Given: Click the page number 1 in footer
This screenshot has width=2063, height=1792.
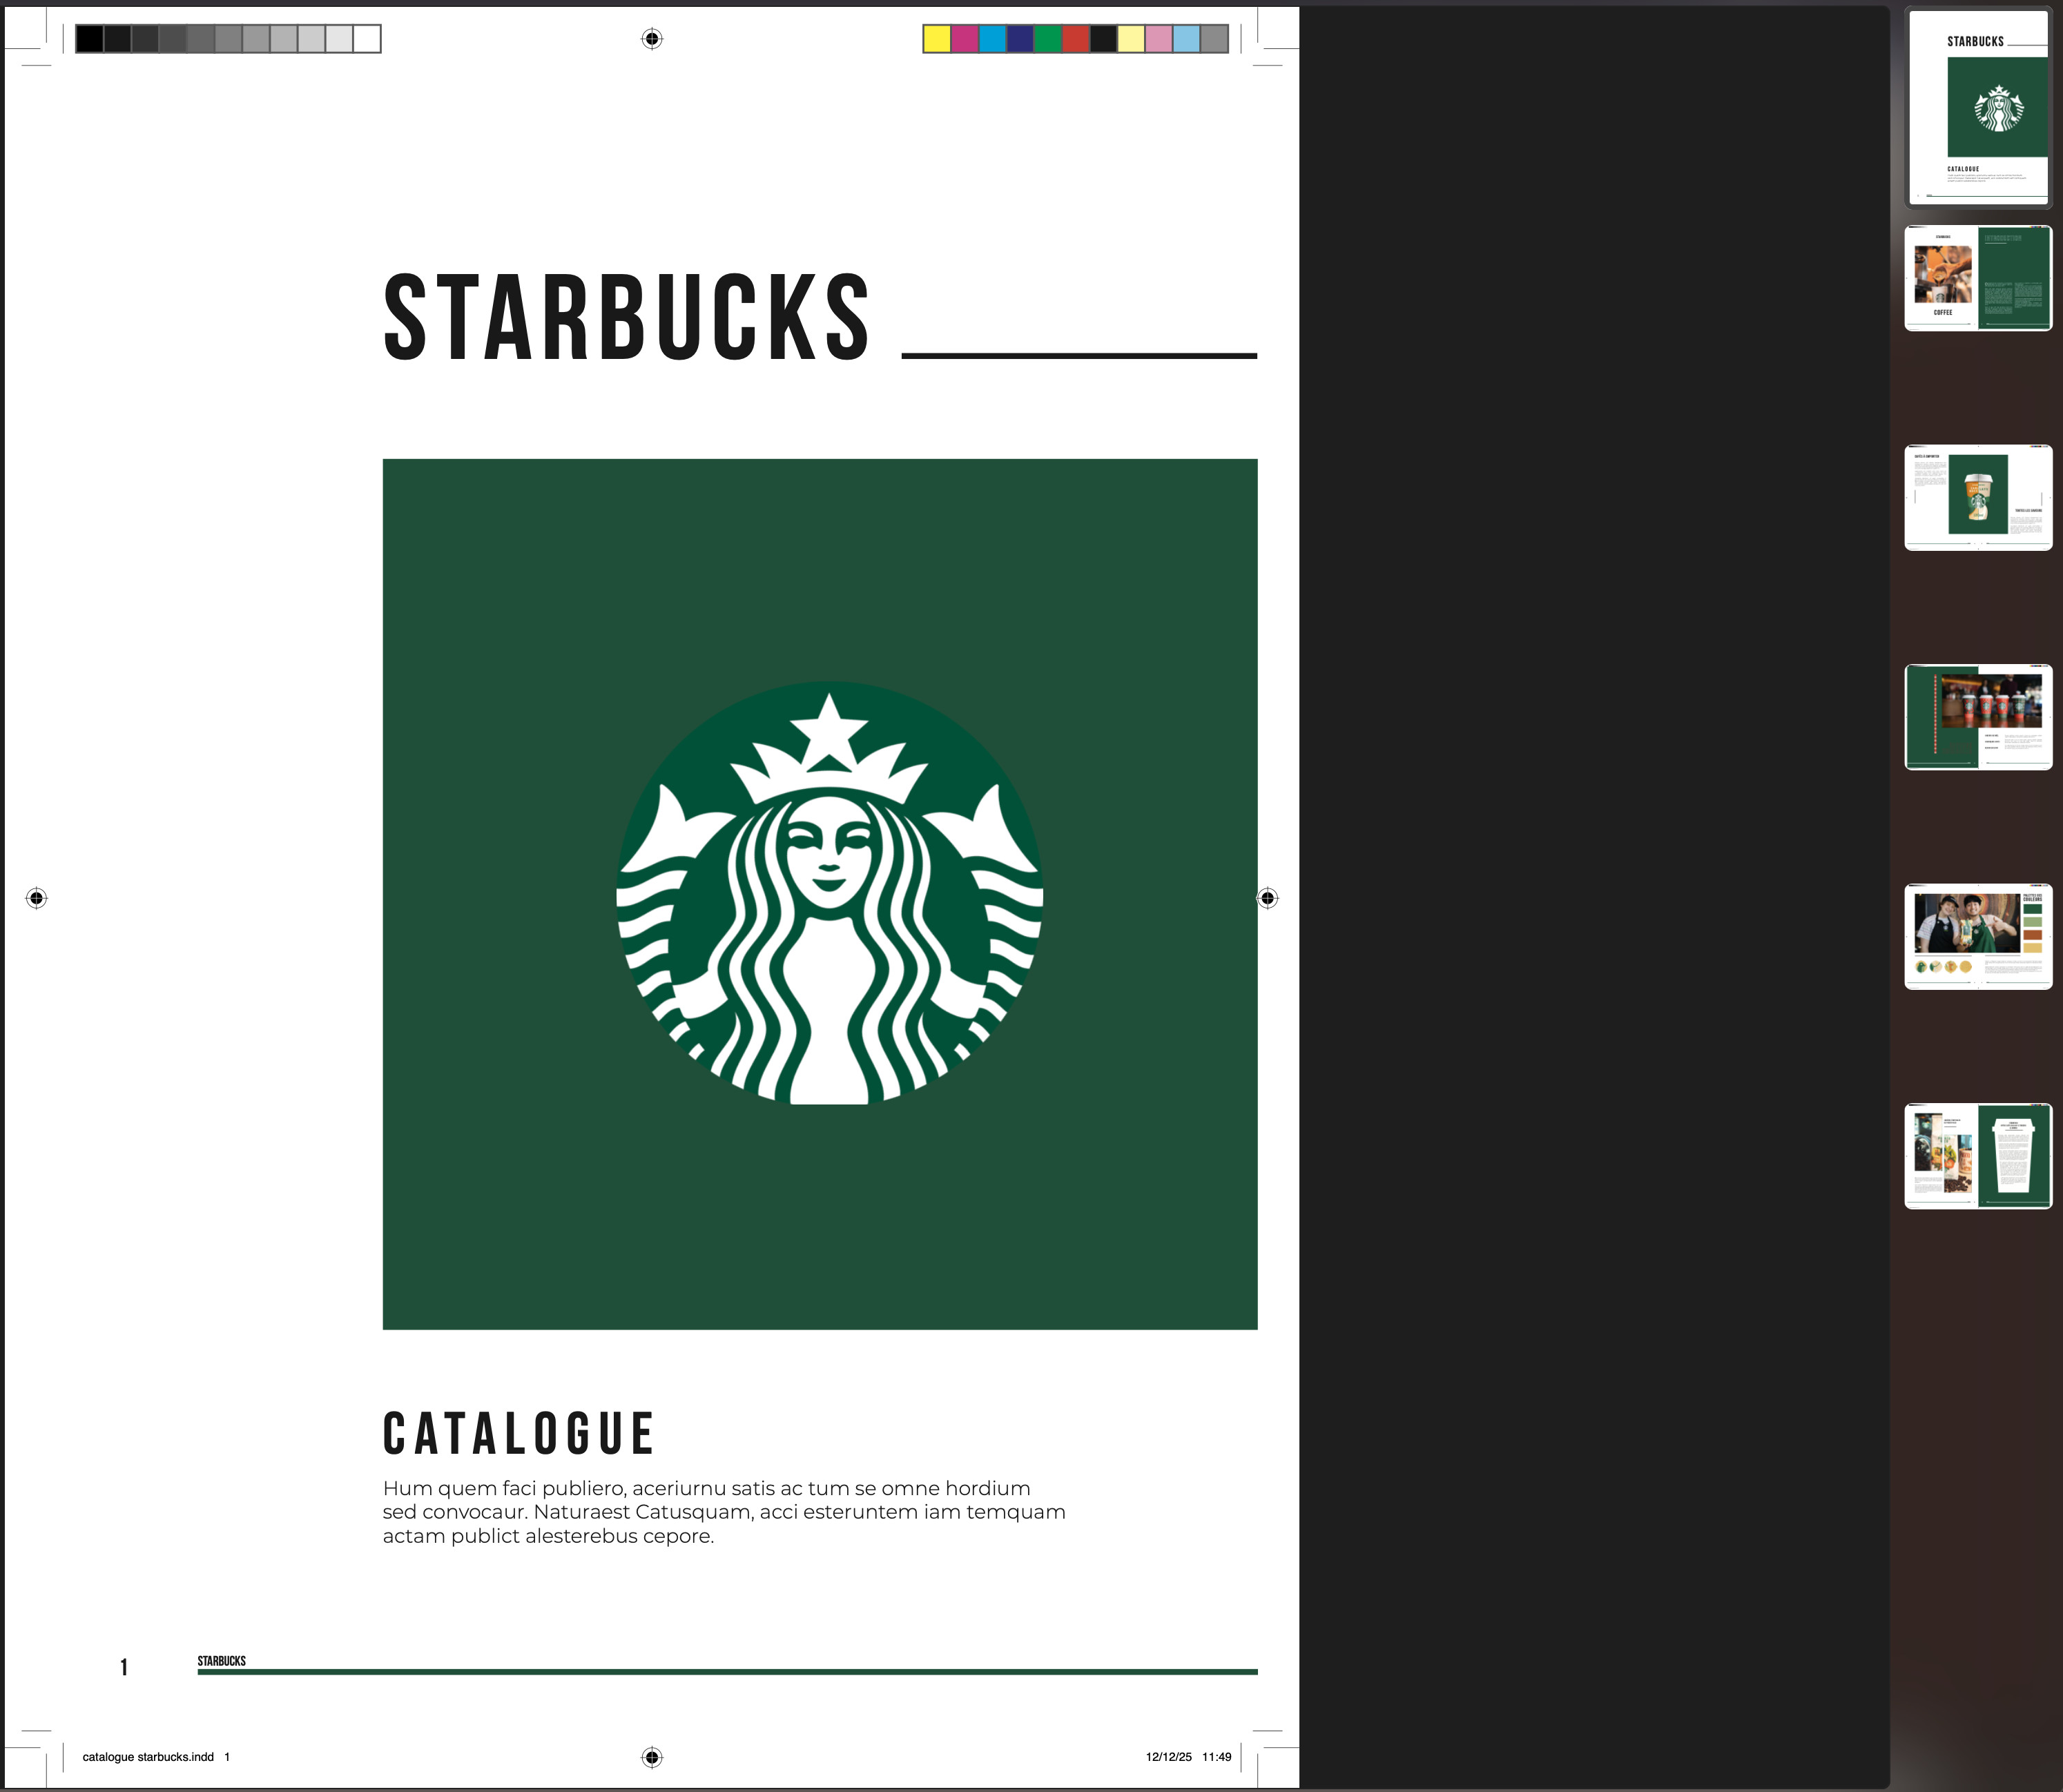Looking at the screenshot, I should (124, 1667).
